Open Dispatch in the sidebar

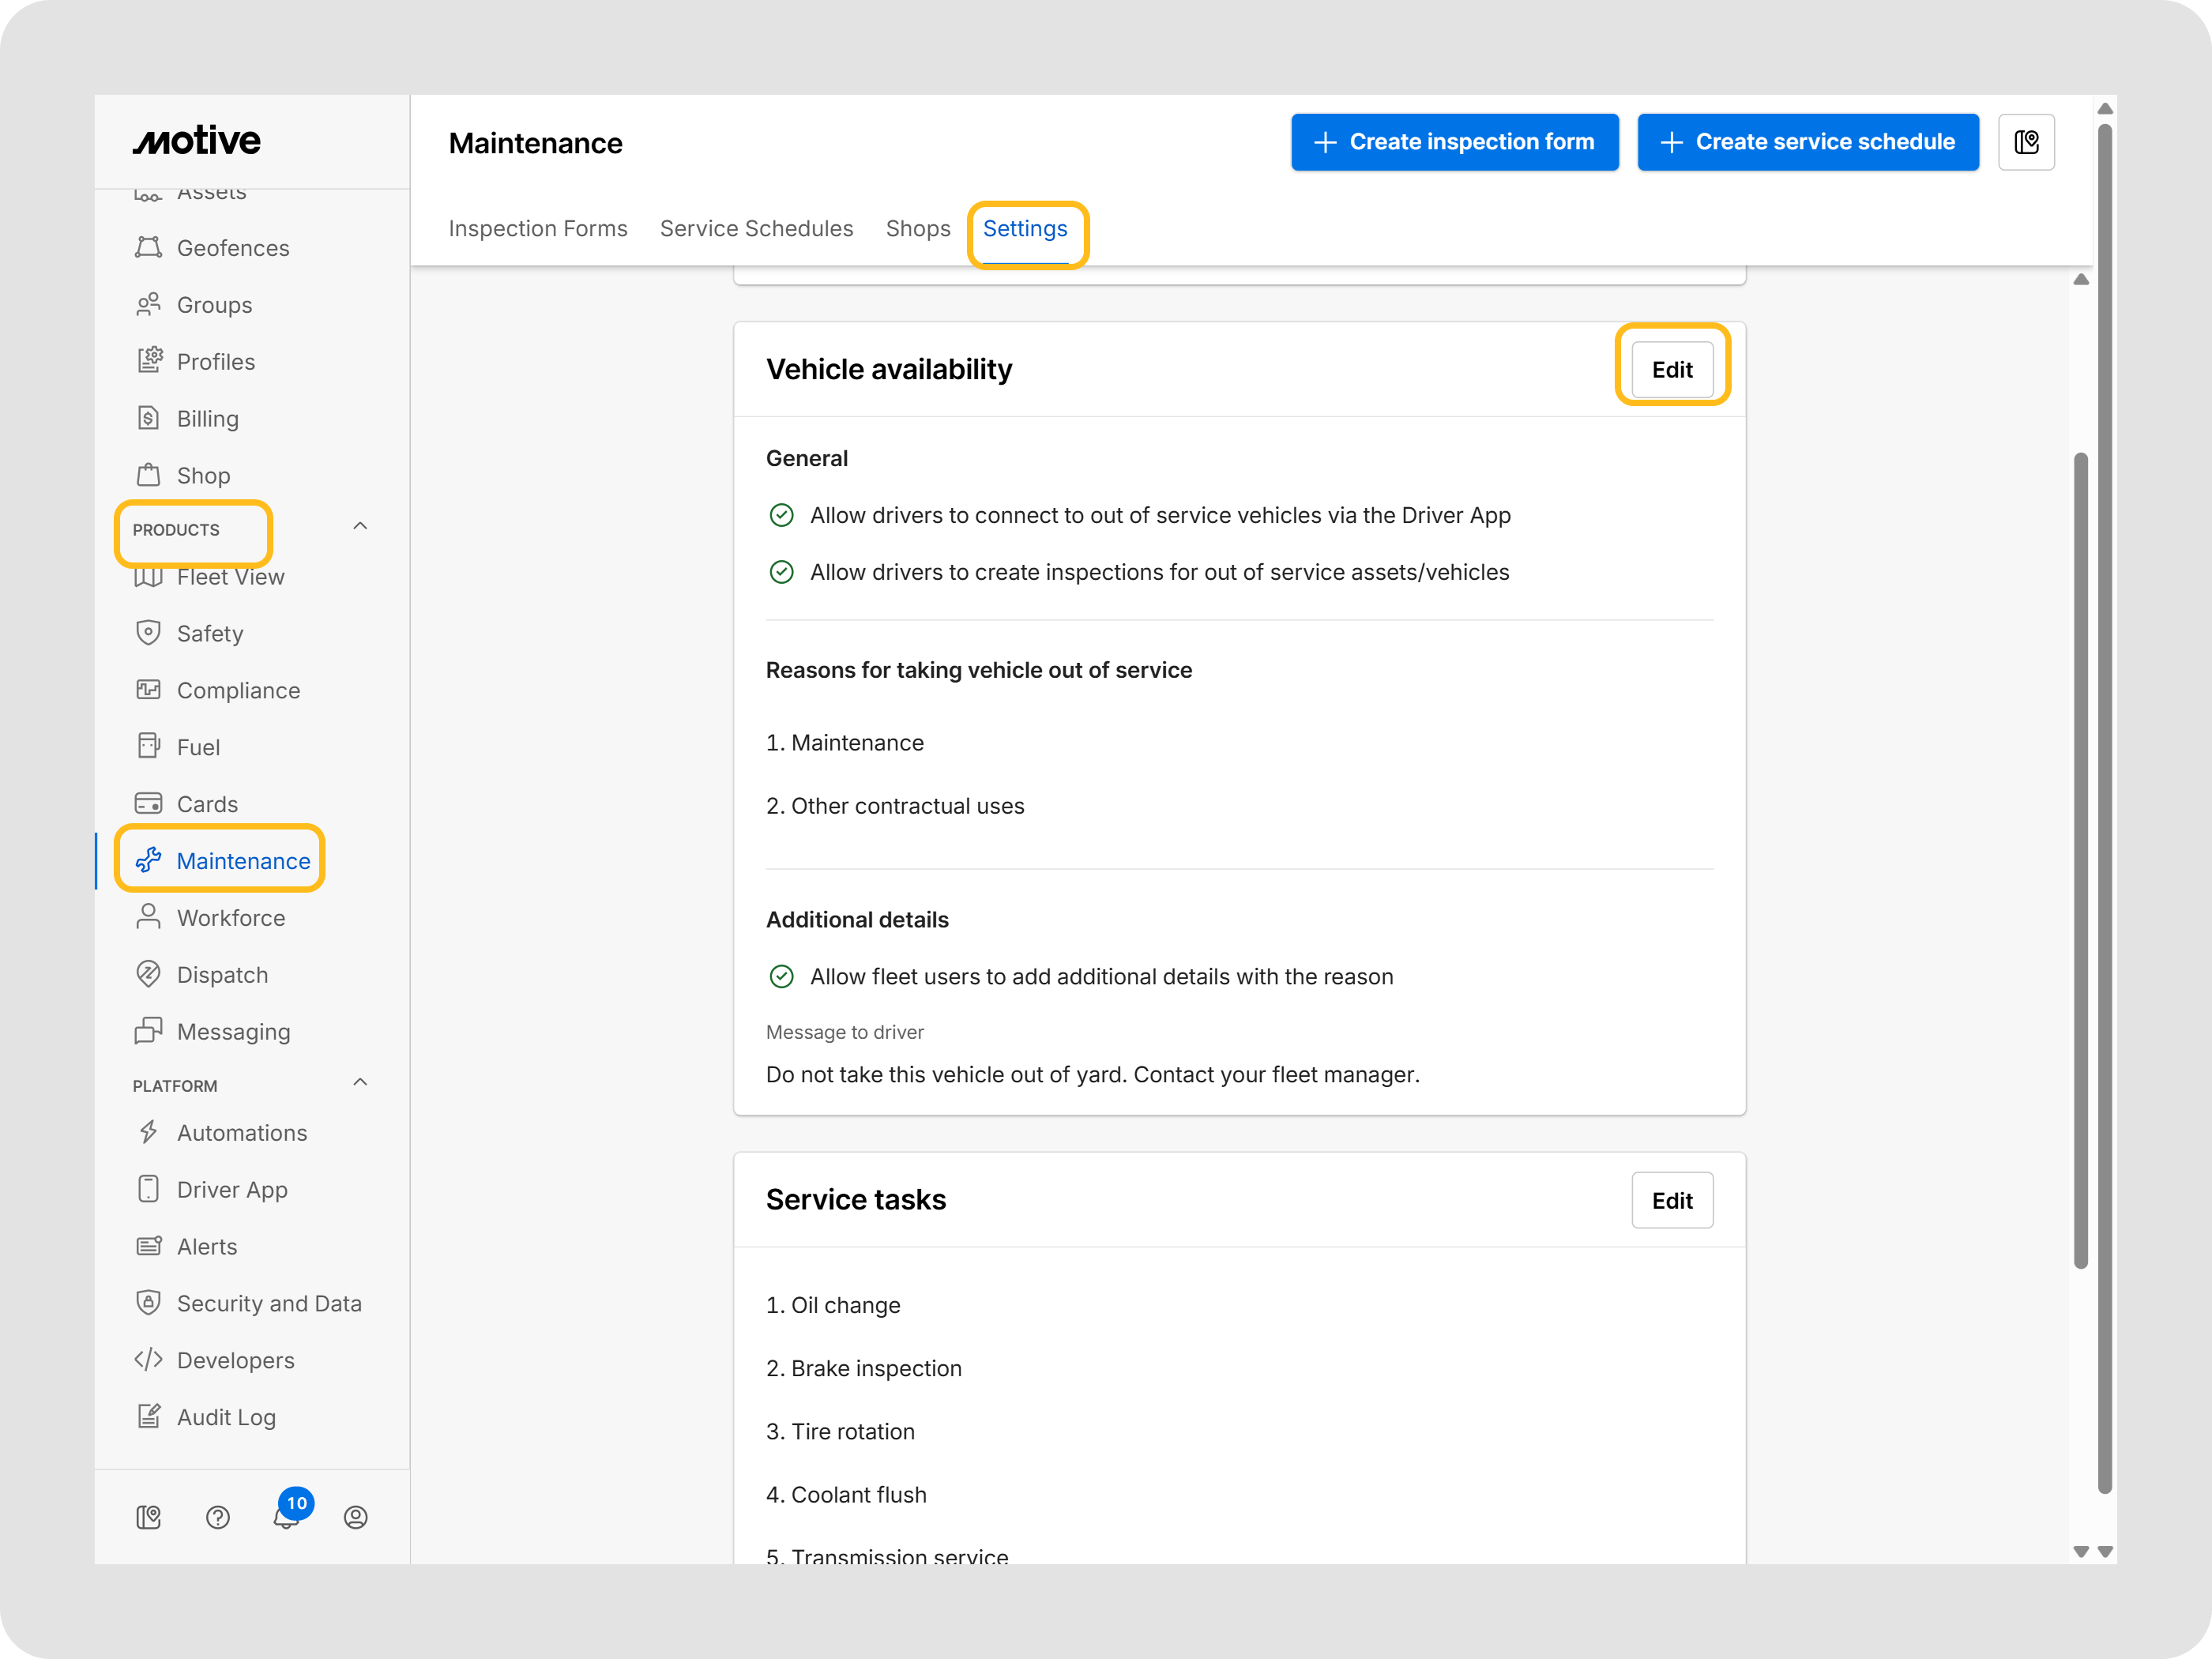(x=201, y=975)
